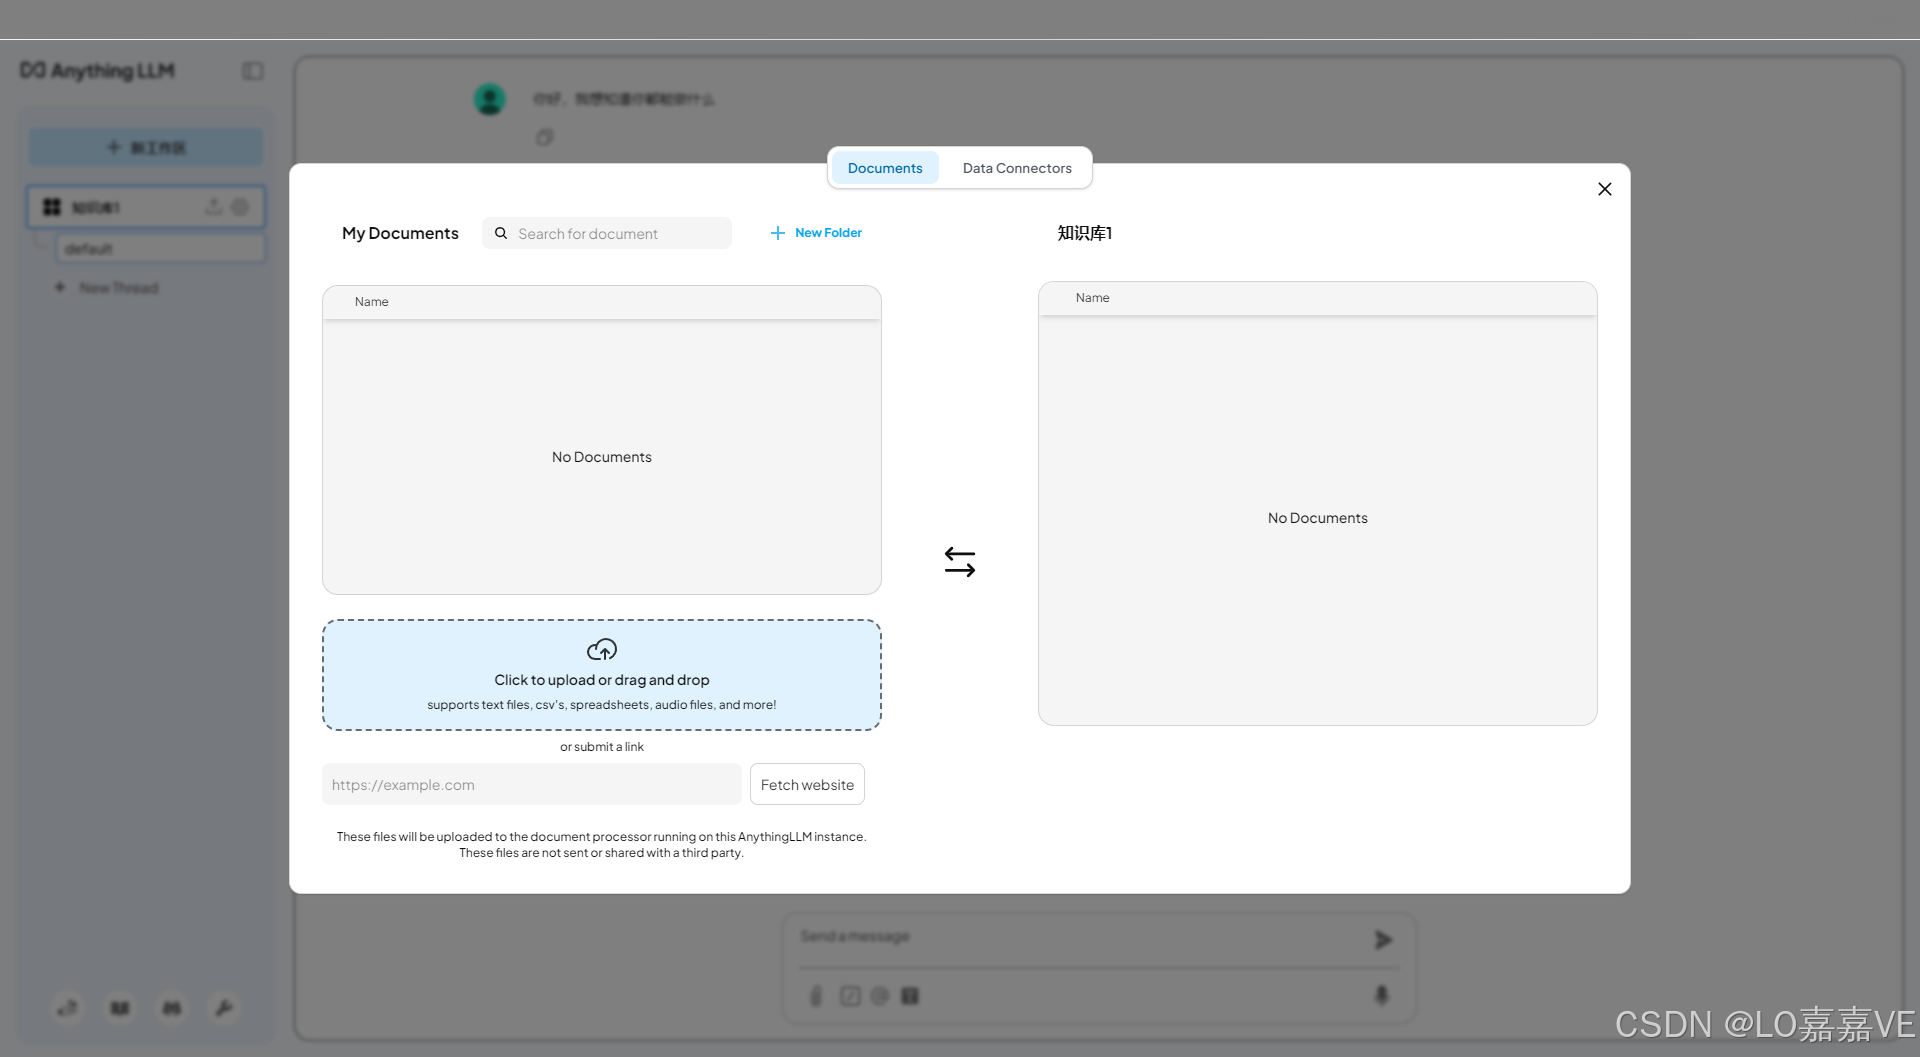Screen dimensions: 1920x1057
Task: Click the Fetch website button
Action: tap(807, 785)
